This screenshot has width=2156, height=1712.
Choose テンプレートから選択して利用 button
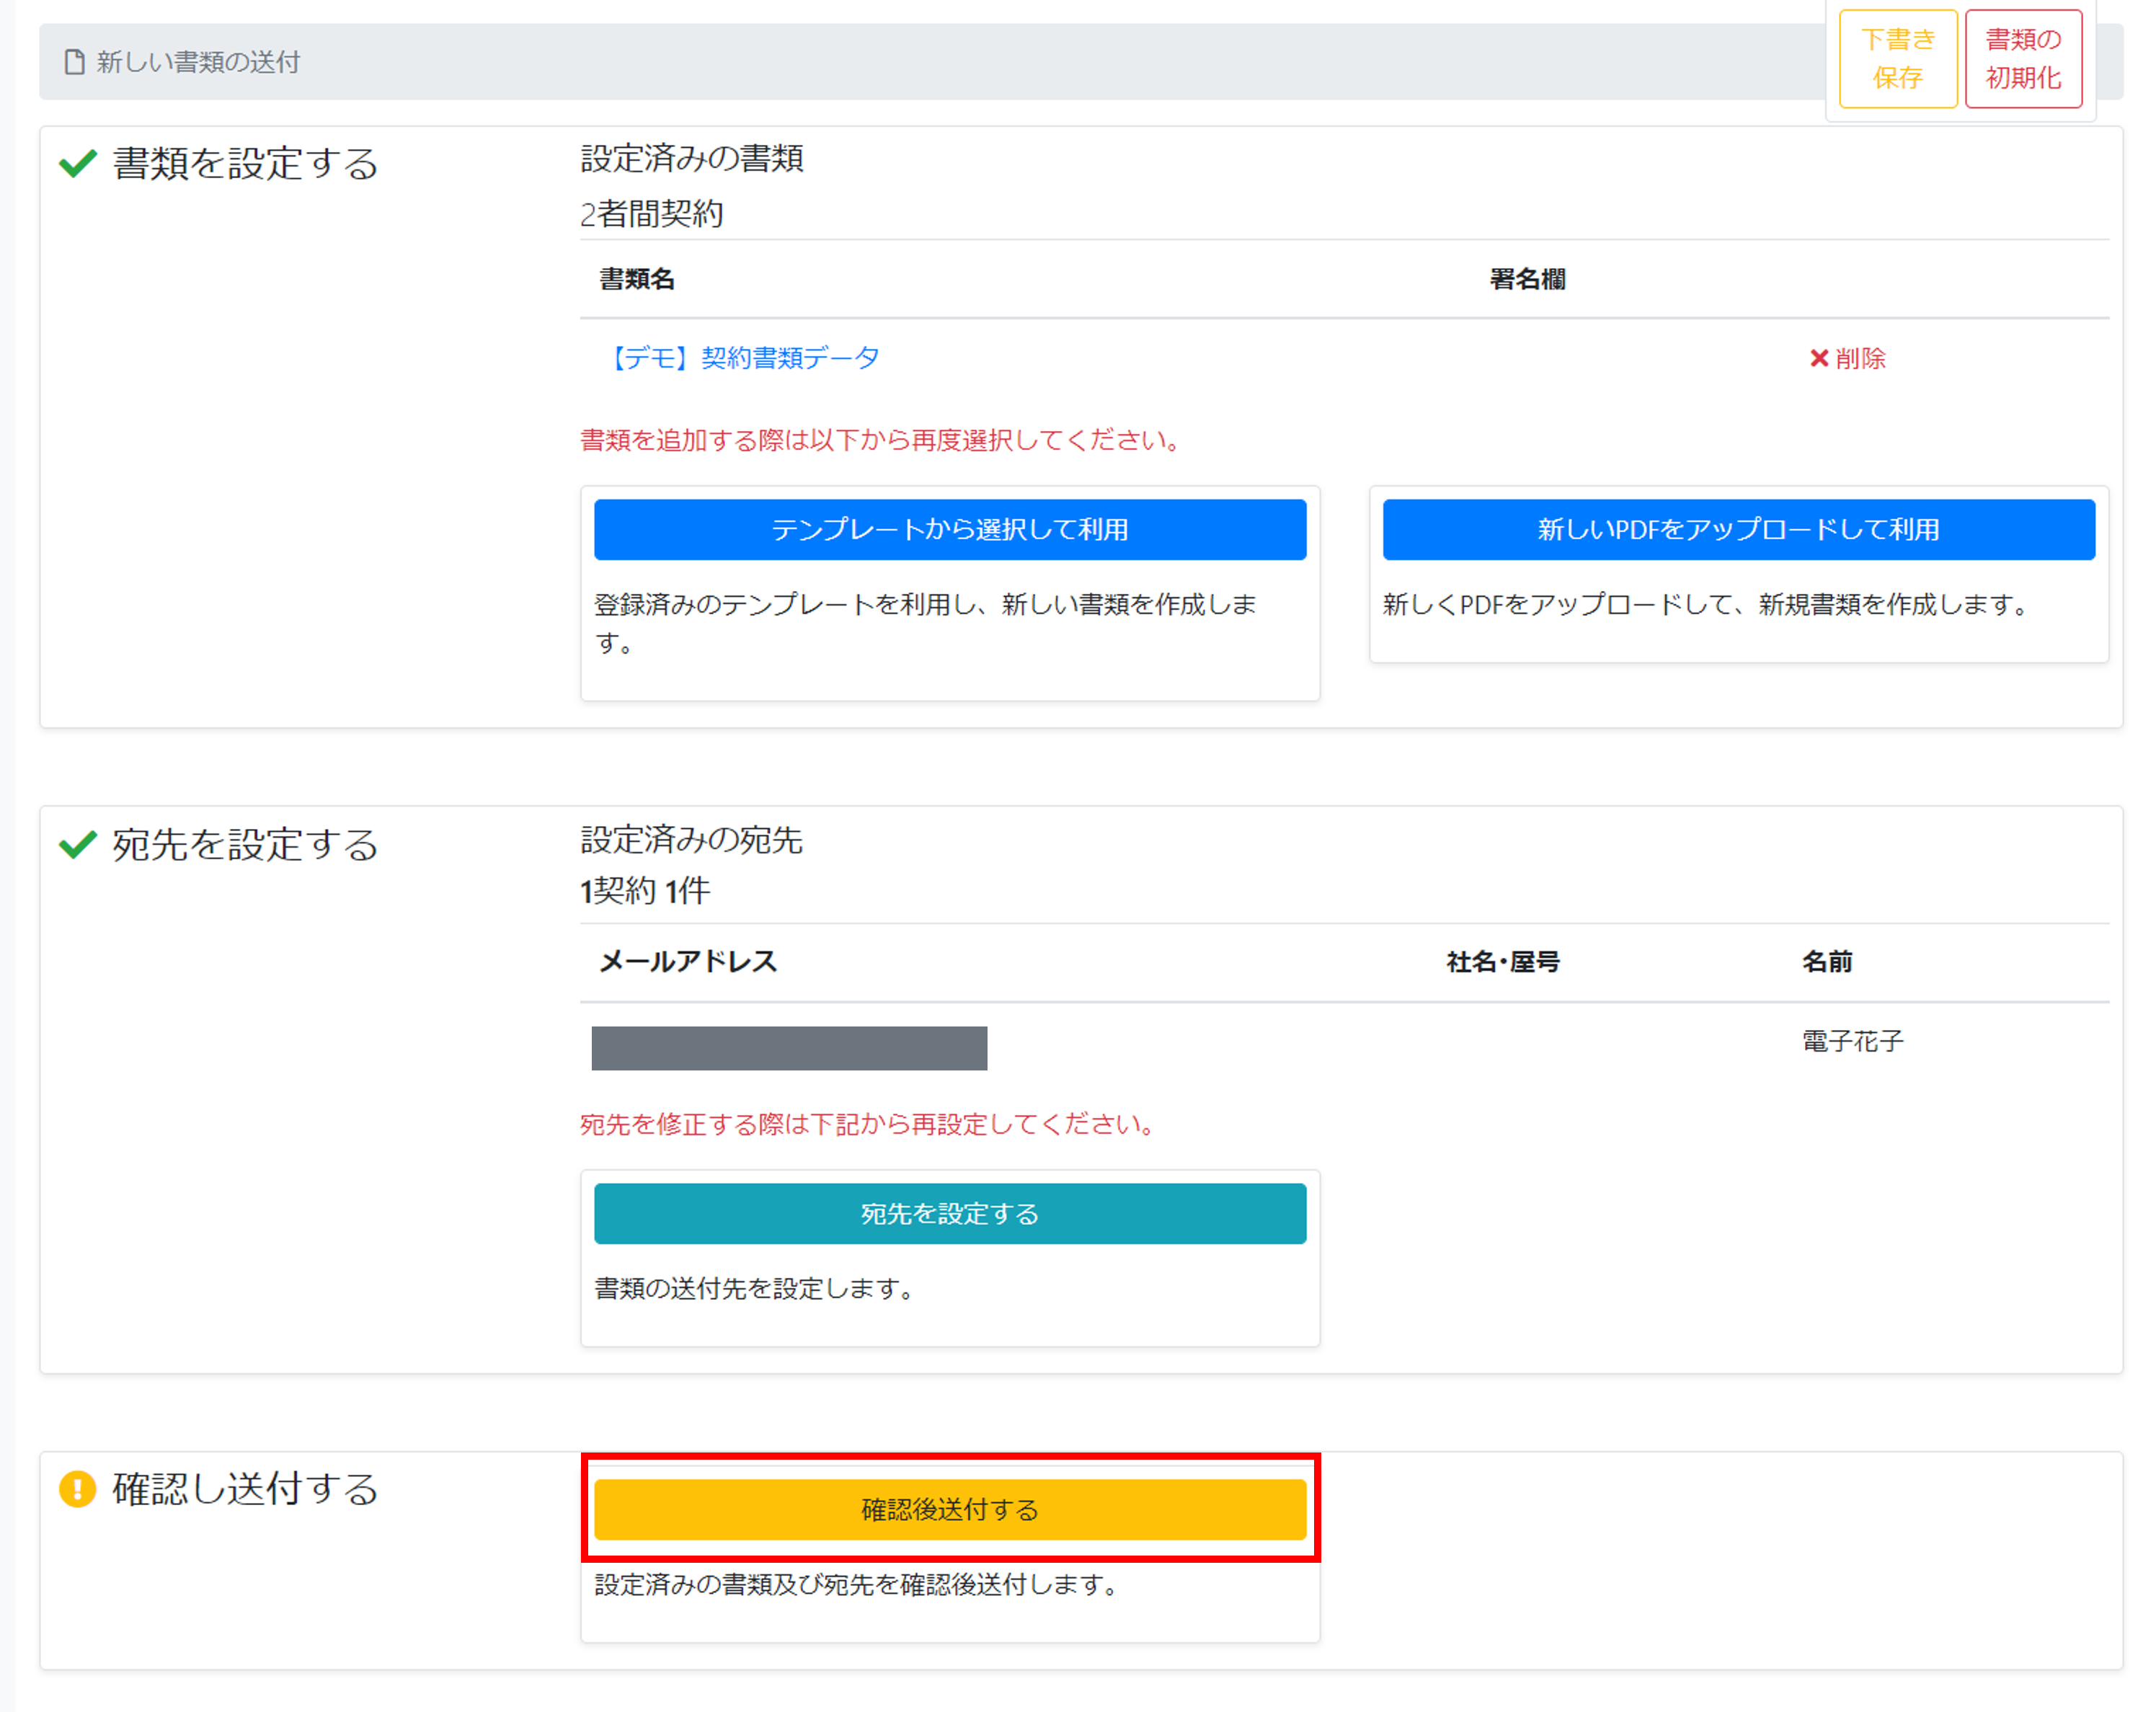[x=949, y=529]
